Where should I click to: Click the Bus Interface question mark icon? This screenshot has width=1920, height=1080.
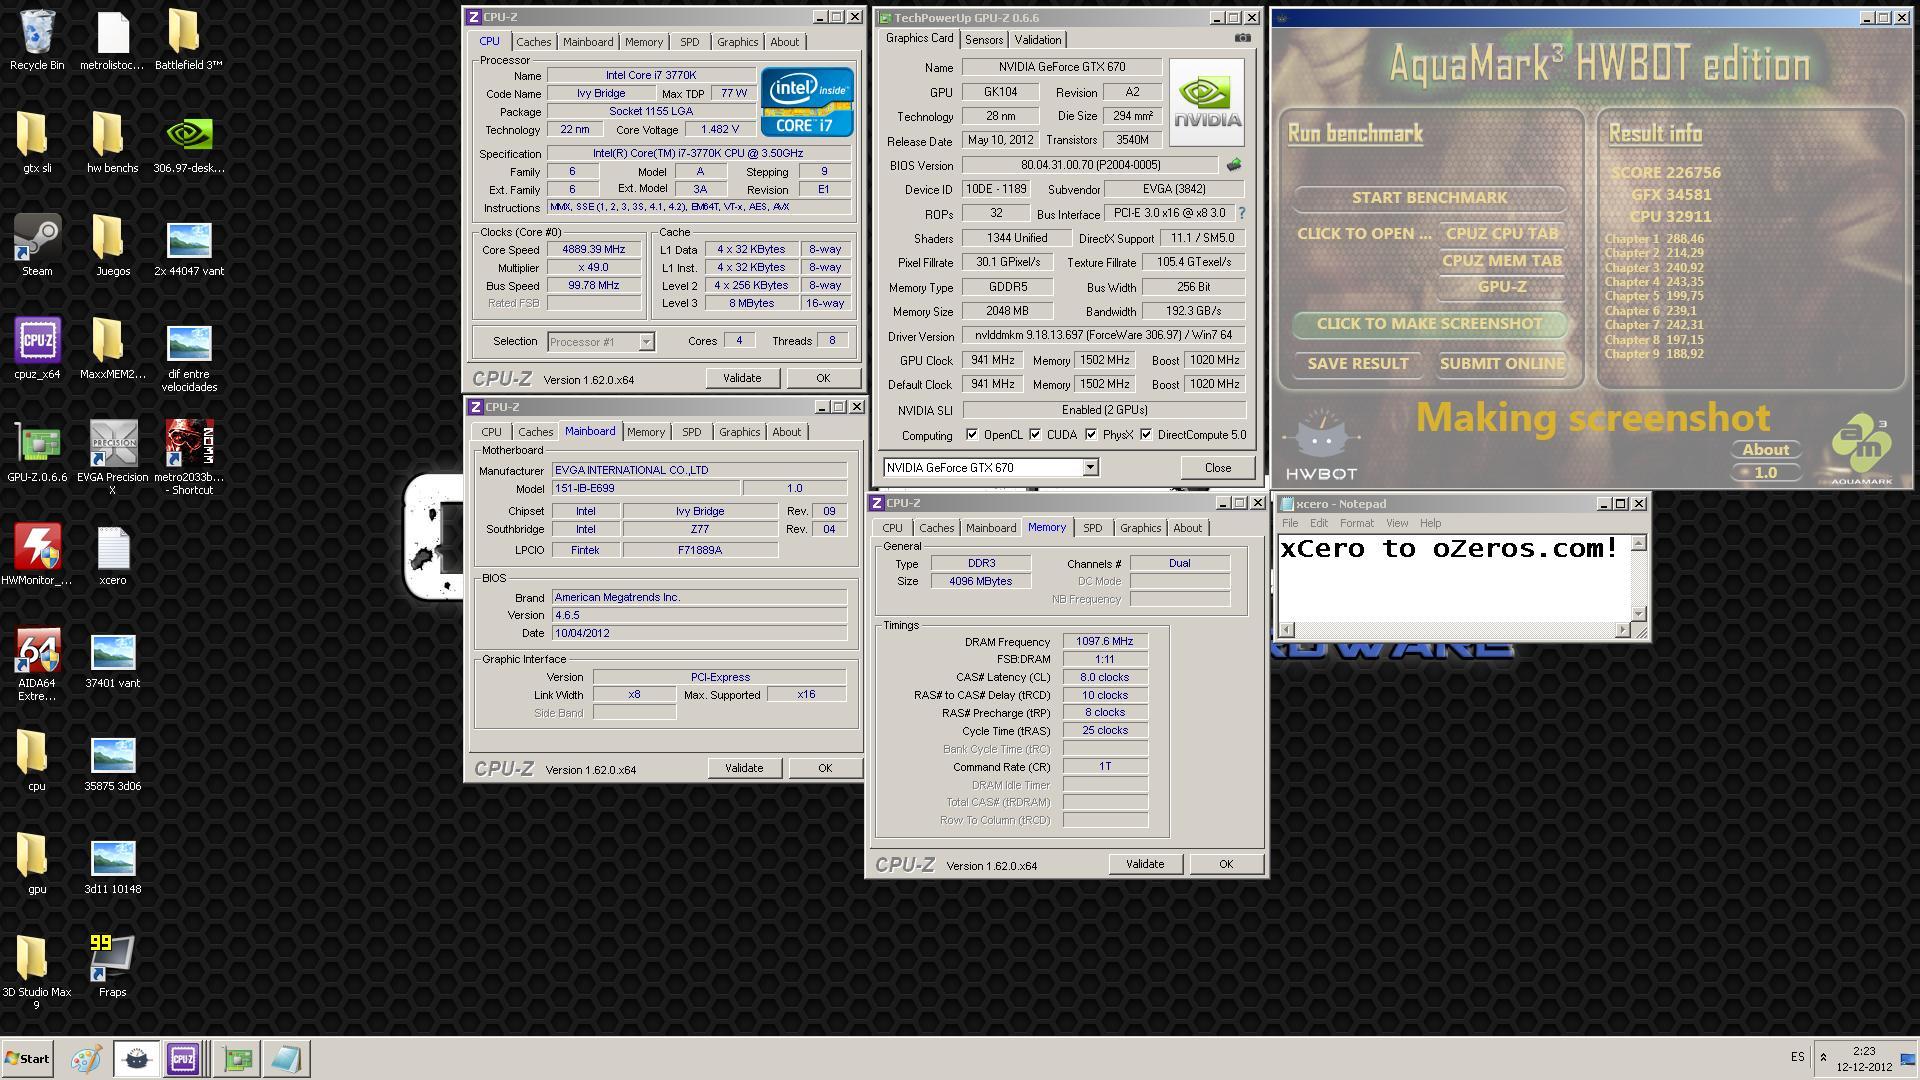point(1242,213)
